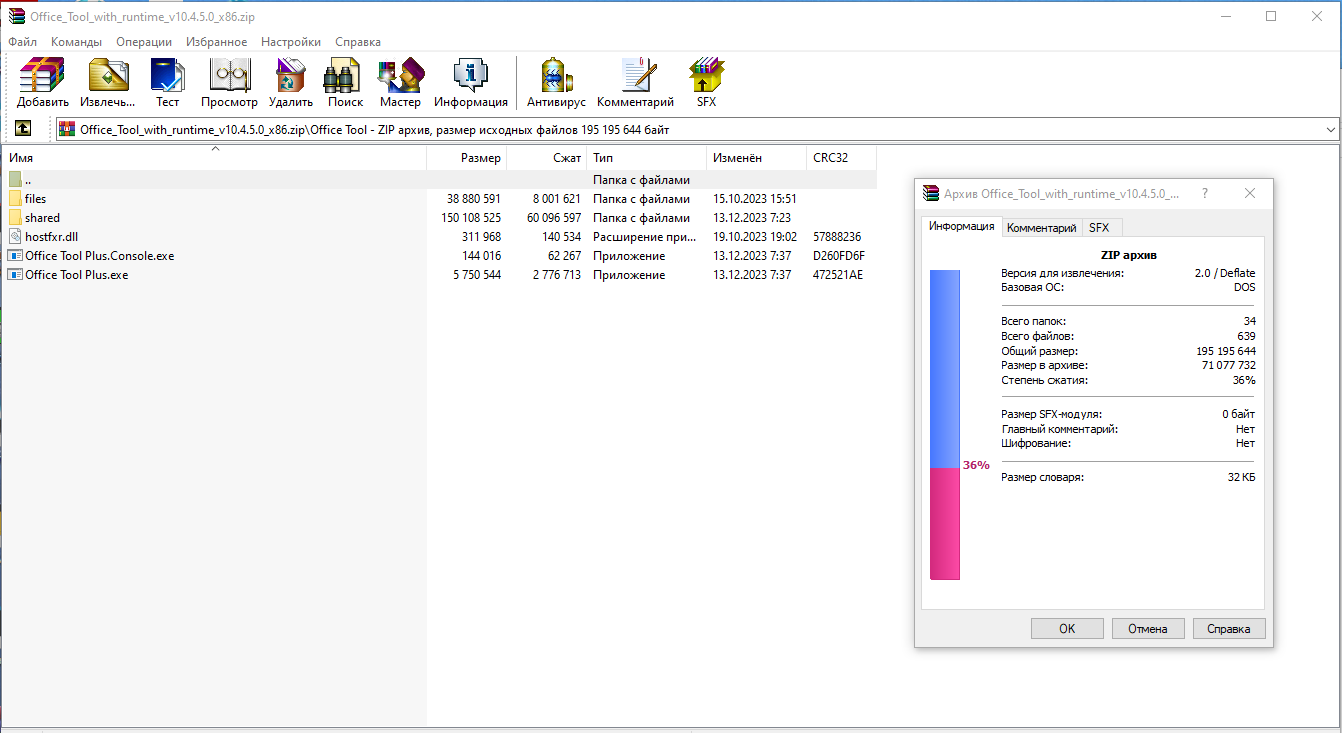Run the Тест archive test tool
Image resolution: width=1342 pixels, height=733 pixels.
[167, 82]
